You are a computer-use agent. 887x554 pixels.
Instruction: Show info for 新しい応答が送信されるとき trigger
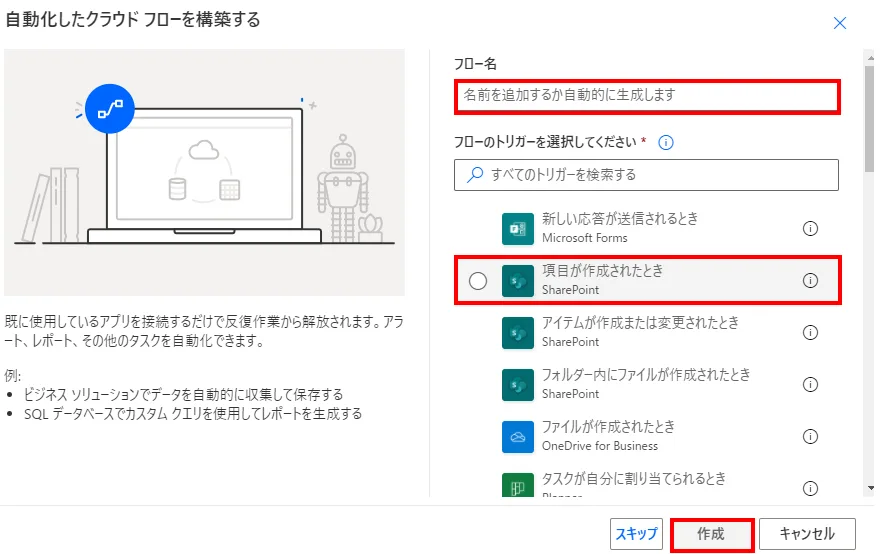point(810,228)
